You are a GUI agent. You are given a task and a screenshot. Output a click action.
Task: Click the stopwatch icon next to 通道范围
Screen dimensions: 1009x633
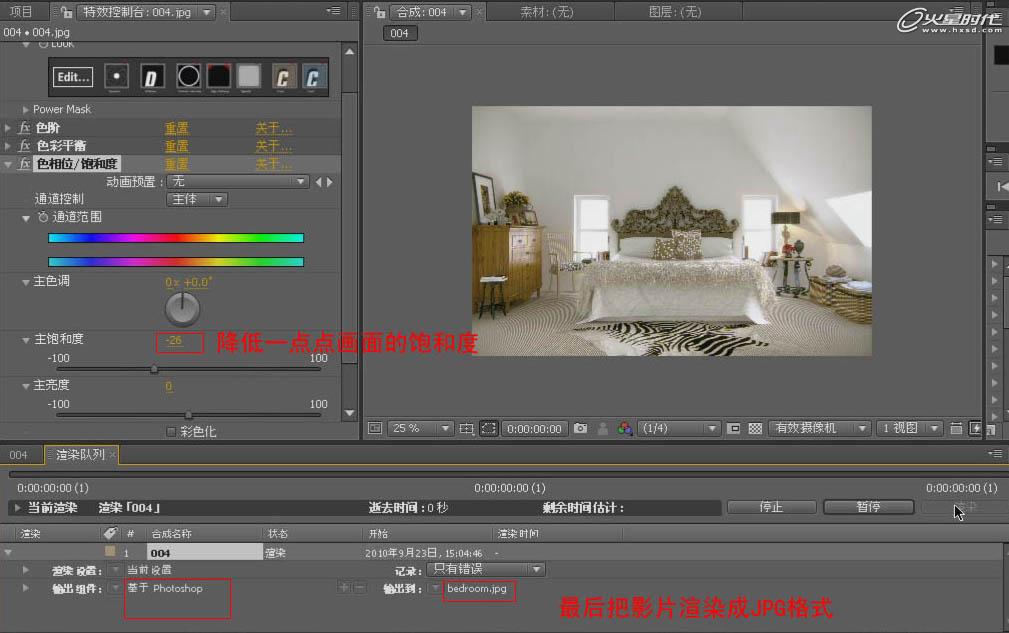[x=43, y=217]
